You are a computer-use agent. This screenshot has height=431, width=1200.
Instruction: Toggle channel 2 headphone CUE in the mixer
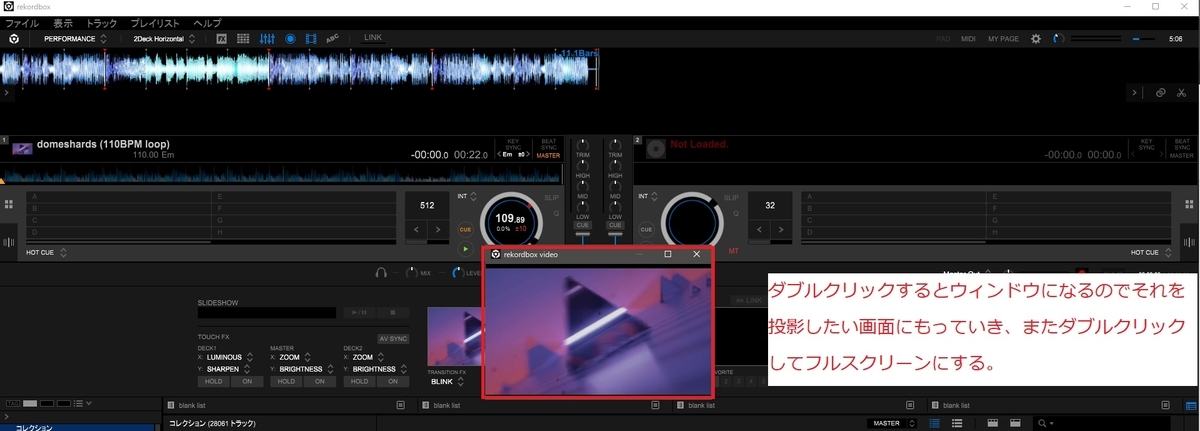coord(614,225)
